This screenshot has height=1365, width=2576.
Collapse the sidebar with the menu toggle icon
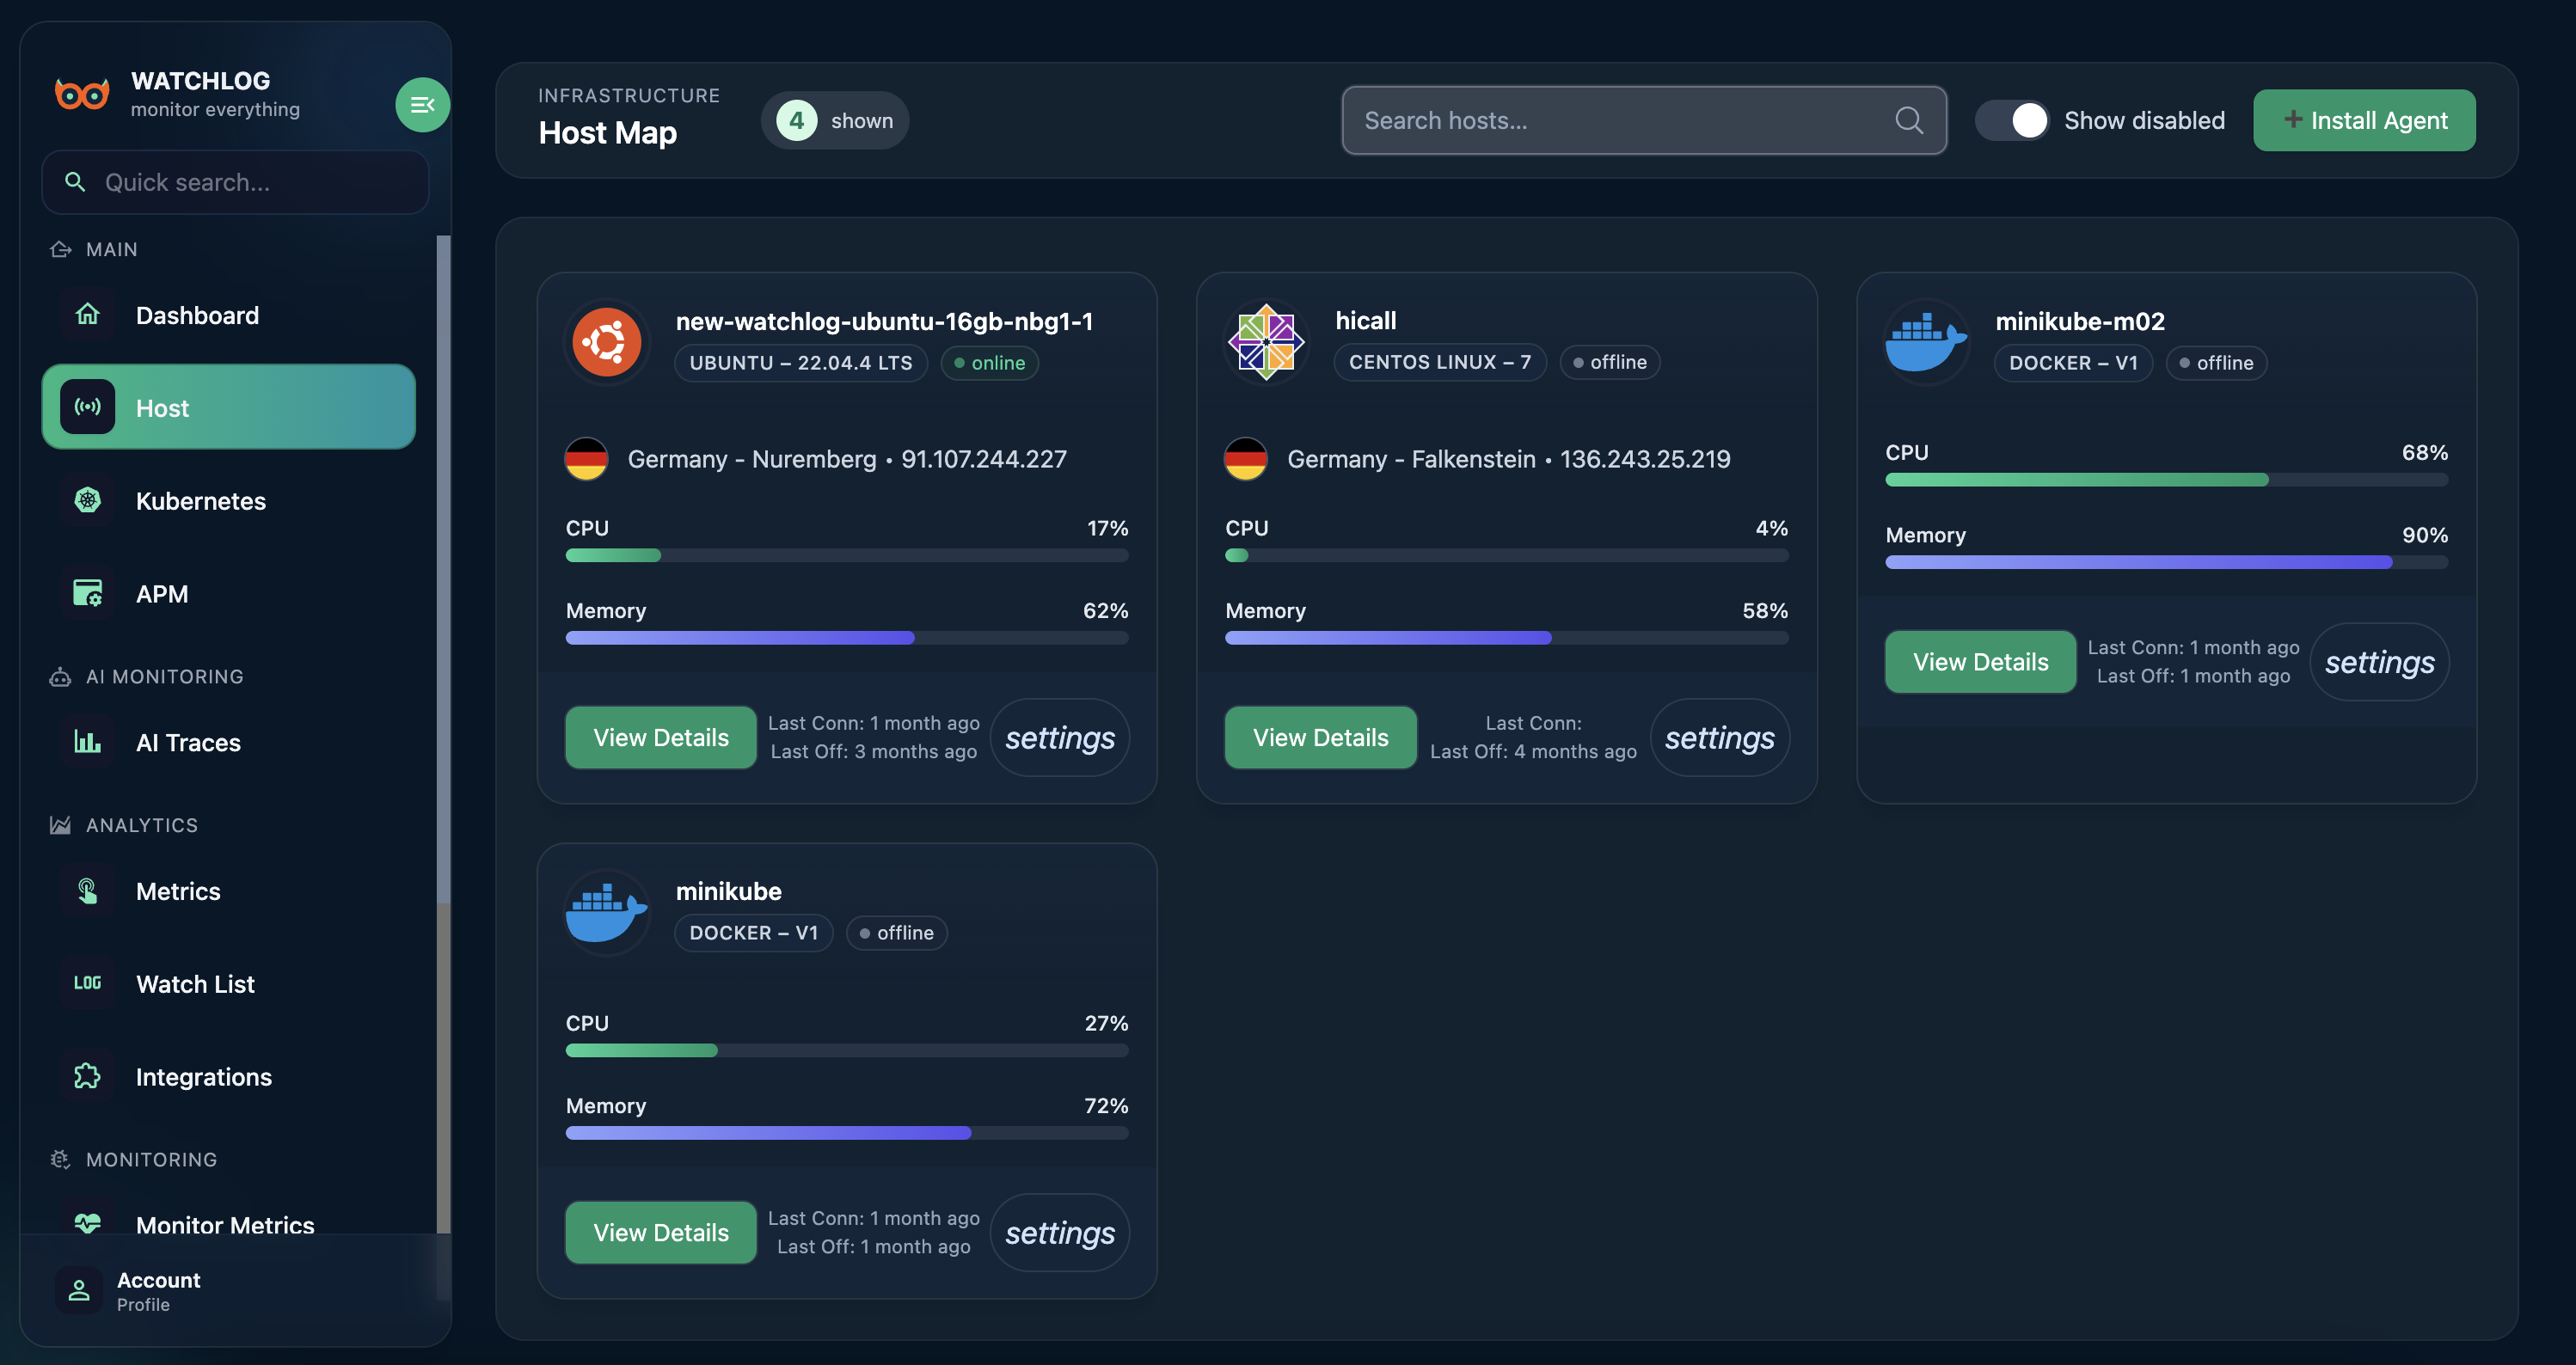click(x=422, y=104)
